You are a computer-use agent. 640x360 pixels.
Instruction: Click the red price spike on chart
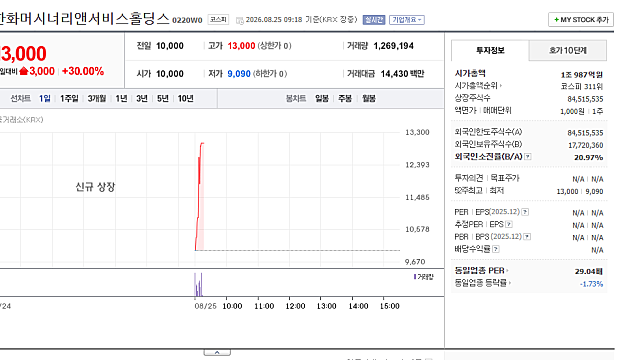click(x=200, y=196)
